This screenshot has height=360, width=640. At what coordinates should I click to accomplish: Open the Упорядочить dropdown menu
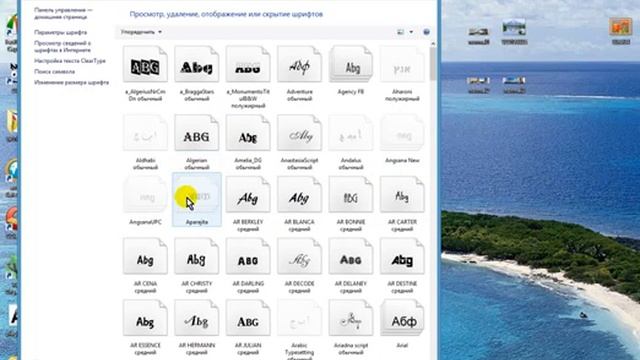coord(141,32)
